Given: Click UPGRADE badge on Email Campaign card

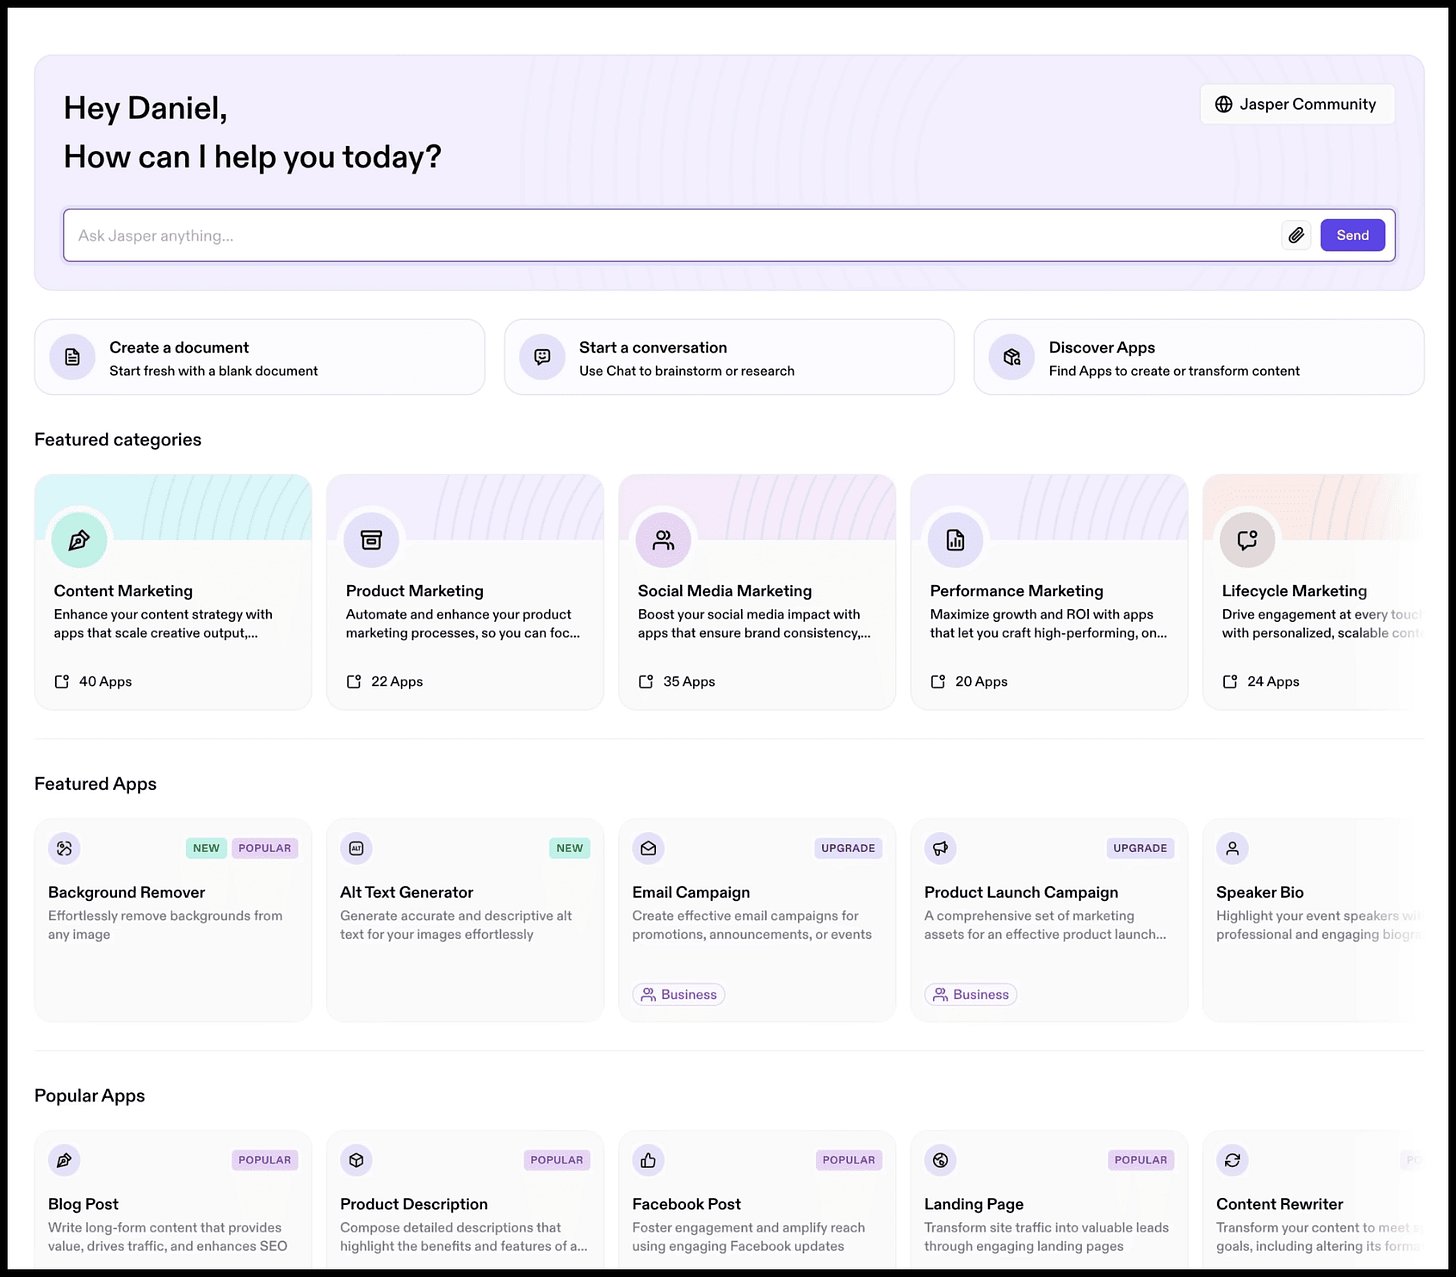Looking at the screenshot, I should click(848, 848).
